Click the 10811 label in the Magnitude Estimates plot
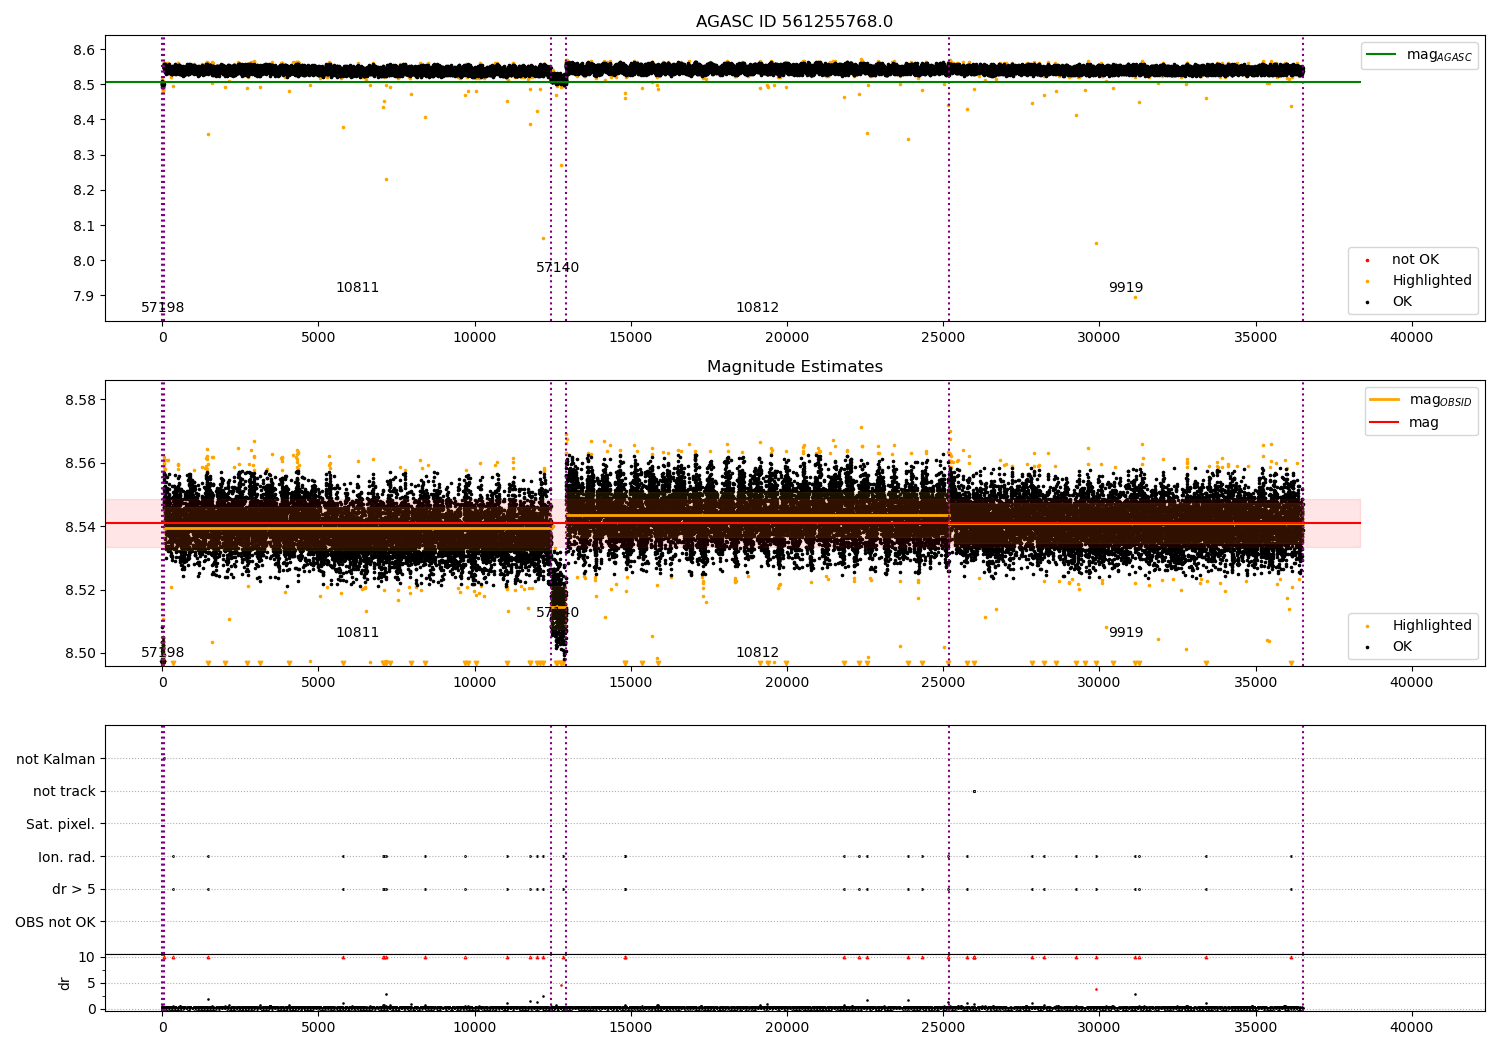The width and height of the screenshot is (1500, 1050). [x=357, y=633]
